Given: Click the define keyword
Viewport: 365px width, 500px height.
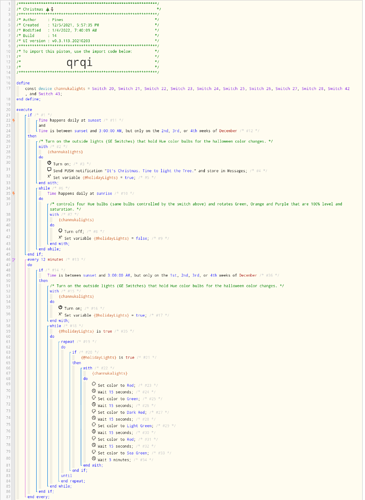Looking at the screenshot, I should tap(23, 83).
